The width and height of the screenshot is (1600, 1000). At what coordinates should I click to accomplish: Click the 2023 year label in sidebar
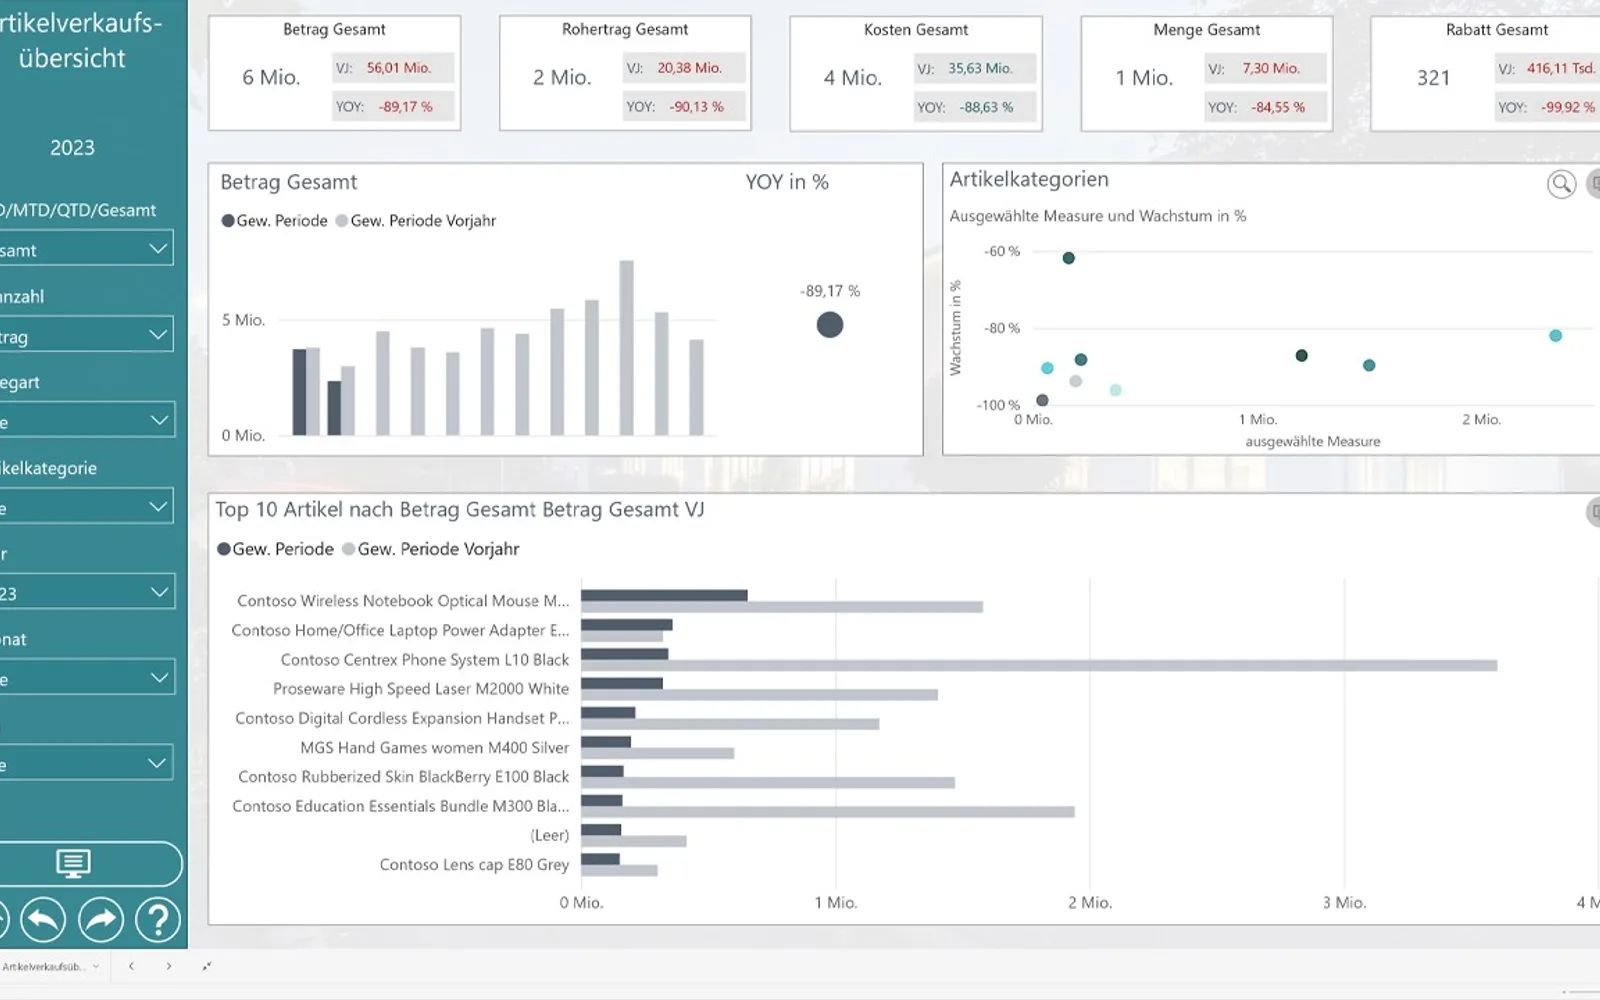[x=72, y=148]
